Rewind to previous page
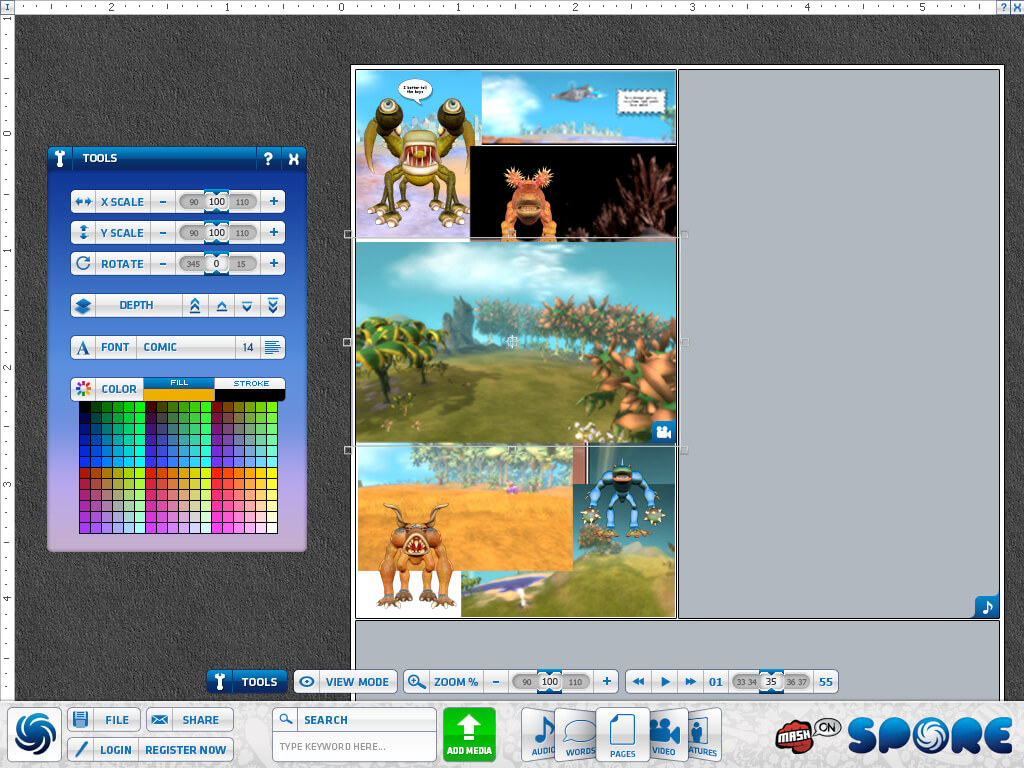 pos(639,682)
